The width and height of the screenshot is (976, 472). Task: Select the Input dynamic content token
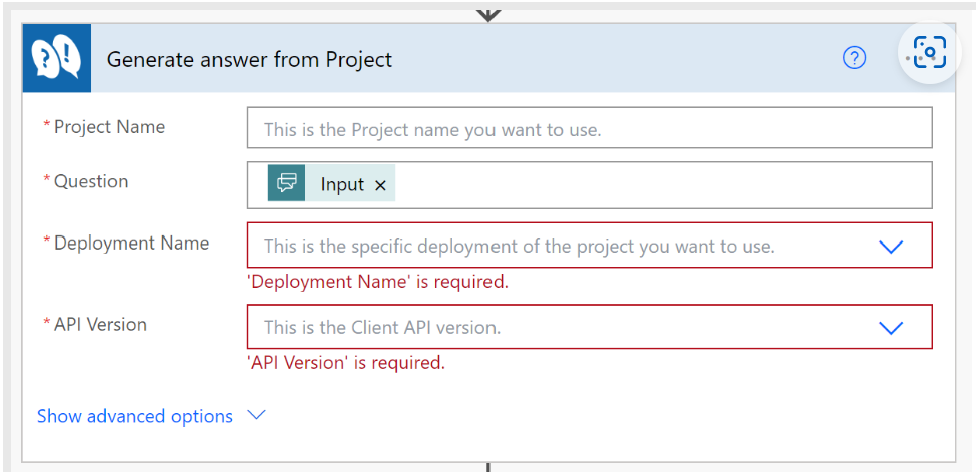point(342,185)
